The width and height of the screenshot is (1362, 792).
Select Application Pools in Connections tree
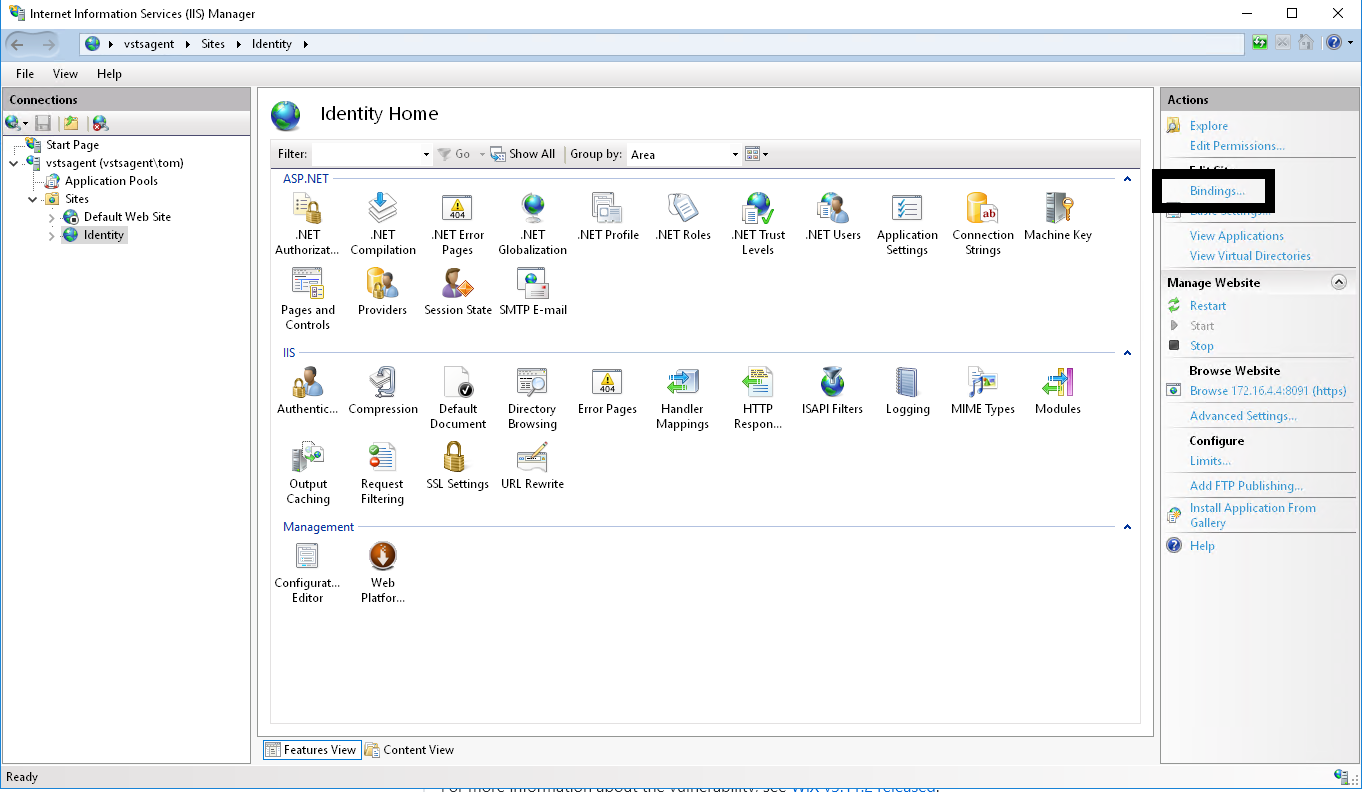[111, 181]
